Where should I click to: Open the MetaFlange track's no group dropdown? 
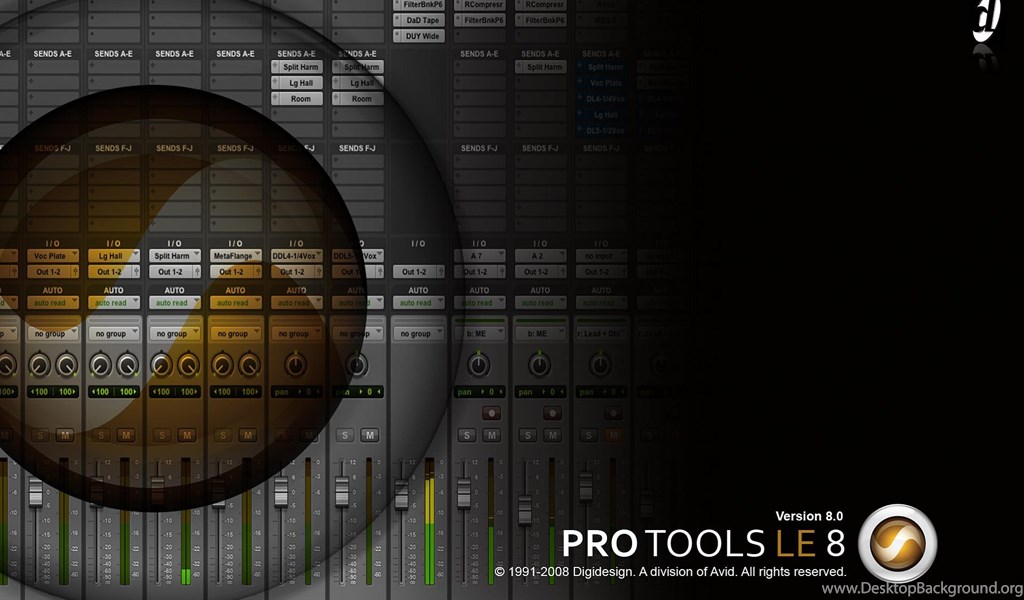point(234,334)
